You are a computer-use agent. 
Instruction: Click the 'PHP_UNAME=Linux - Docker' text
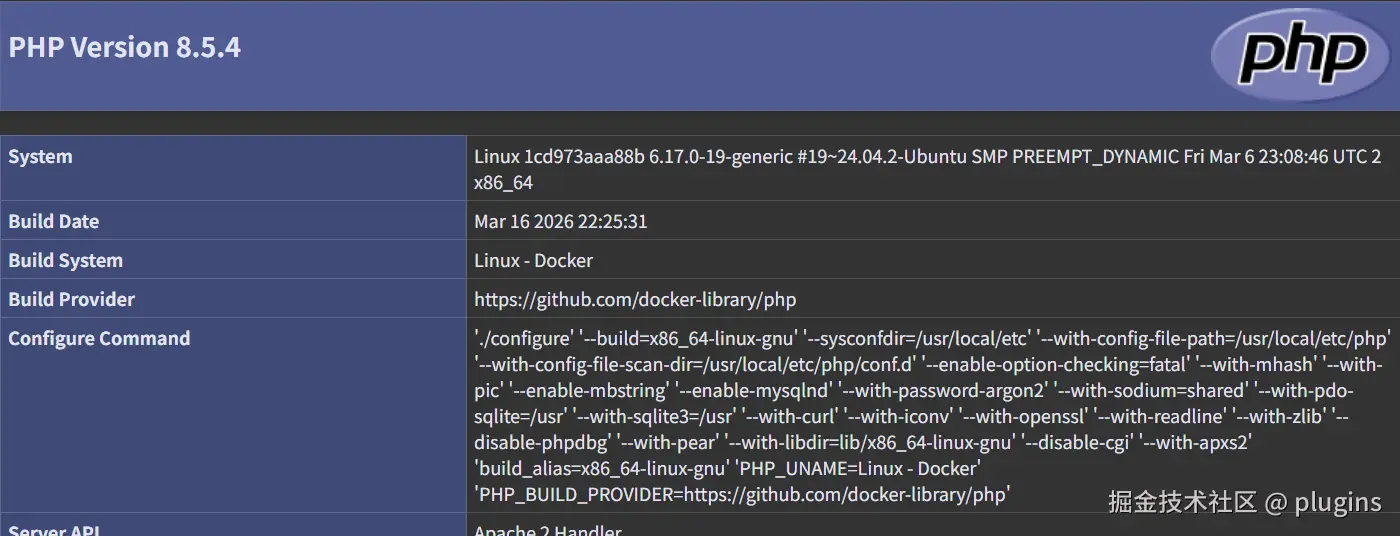[x=856, y=468]
